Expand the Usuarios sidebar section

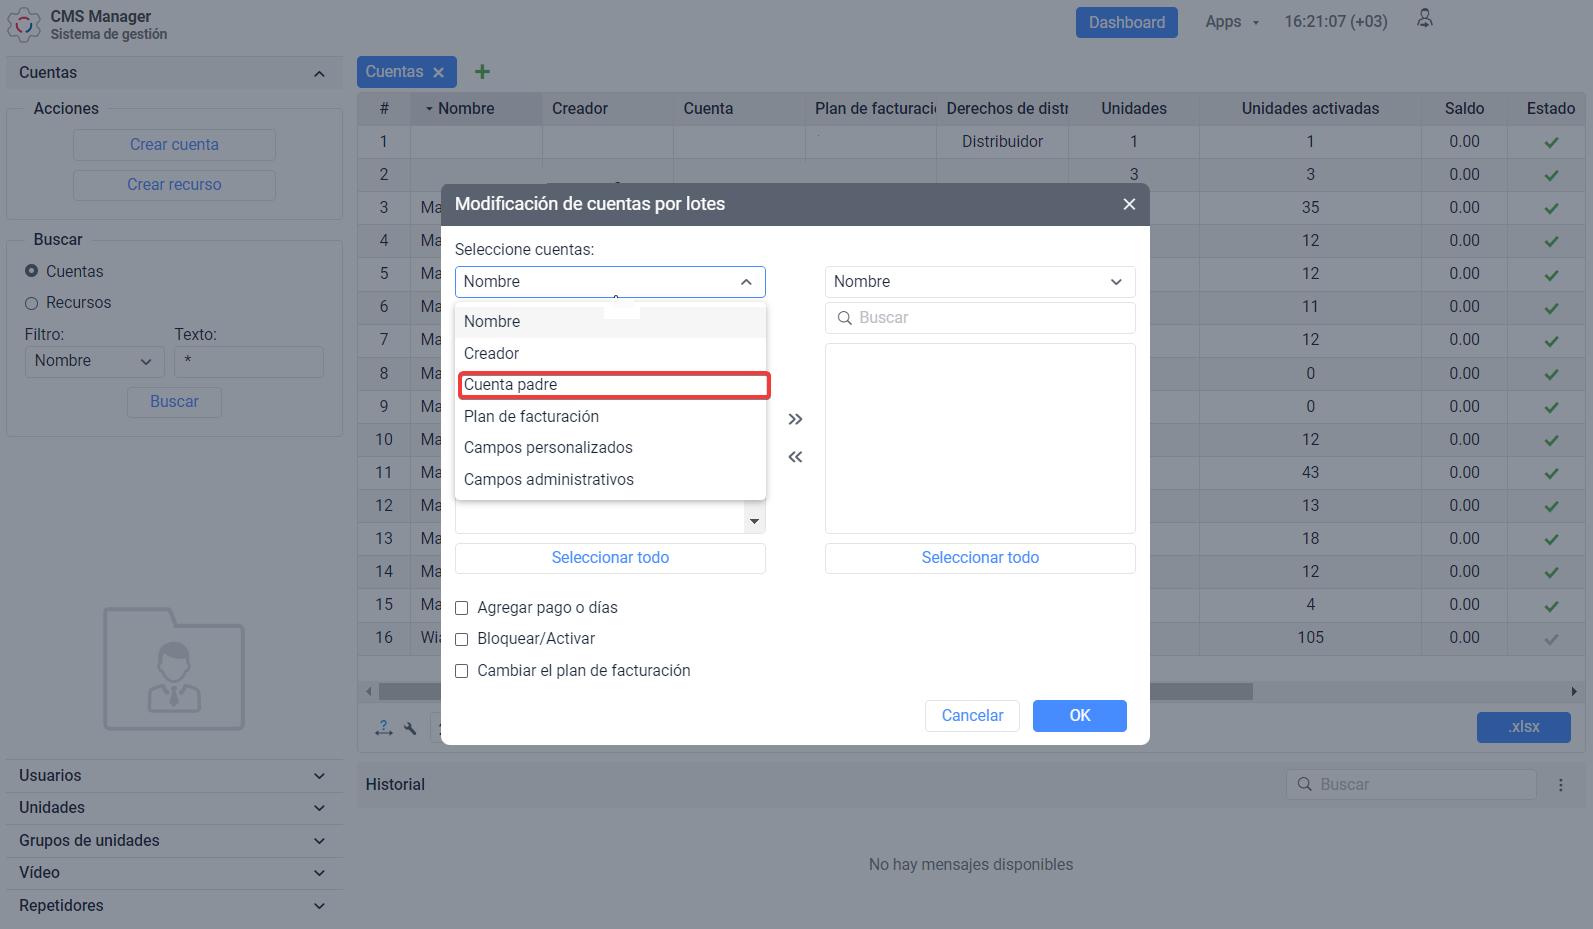coord(172,776)
